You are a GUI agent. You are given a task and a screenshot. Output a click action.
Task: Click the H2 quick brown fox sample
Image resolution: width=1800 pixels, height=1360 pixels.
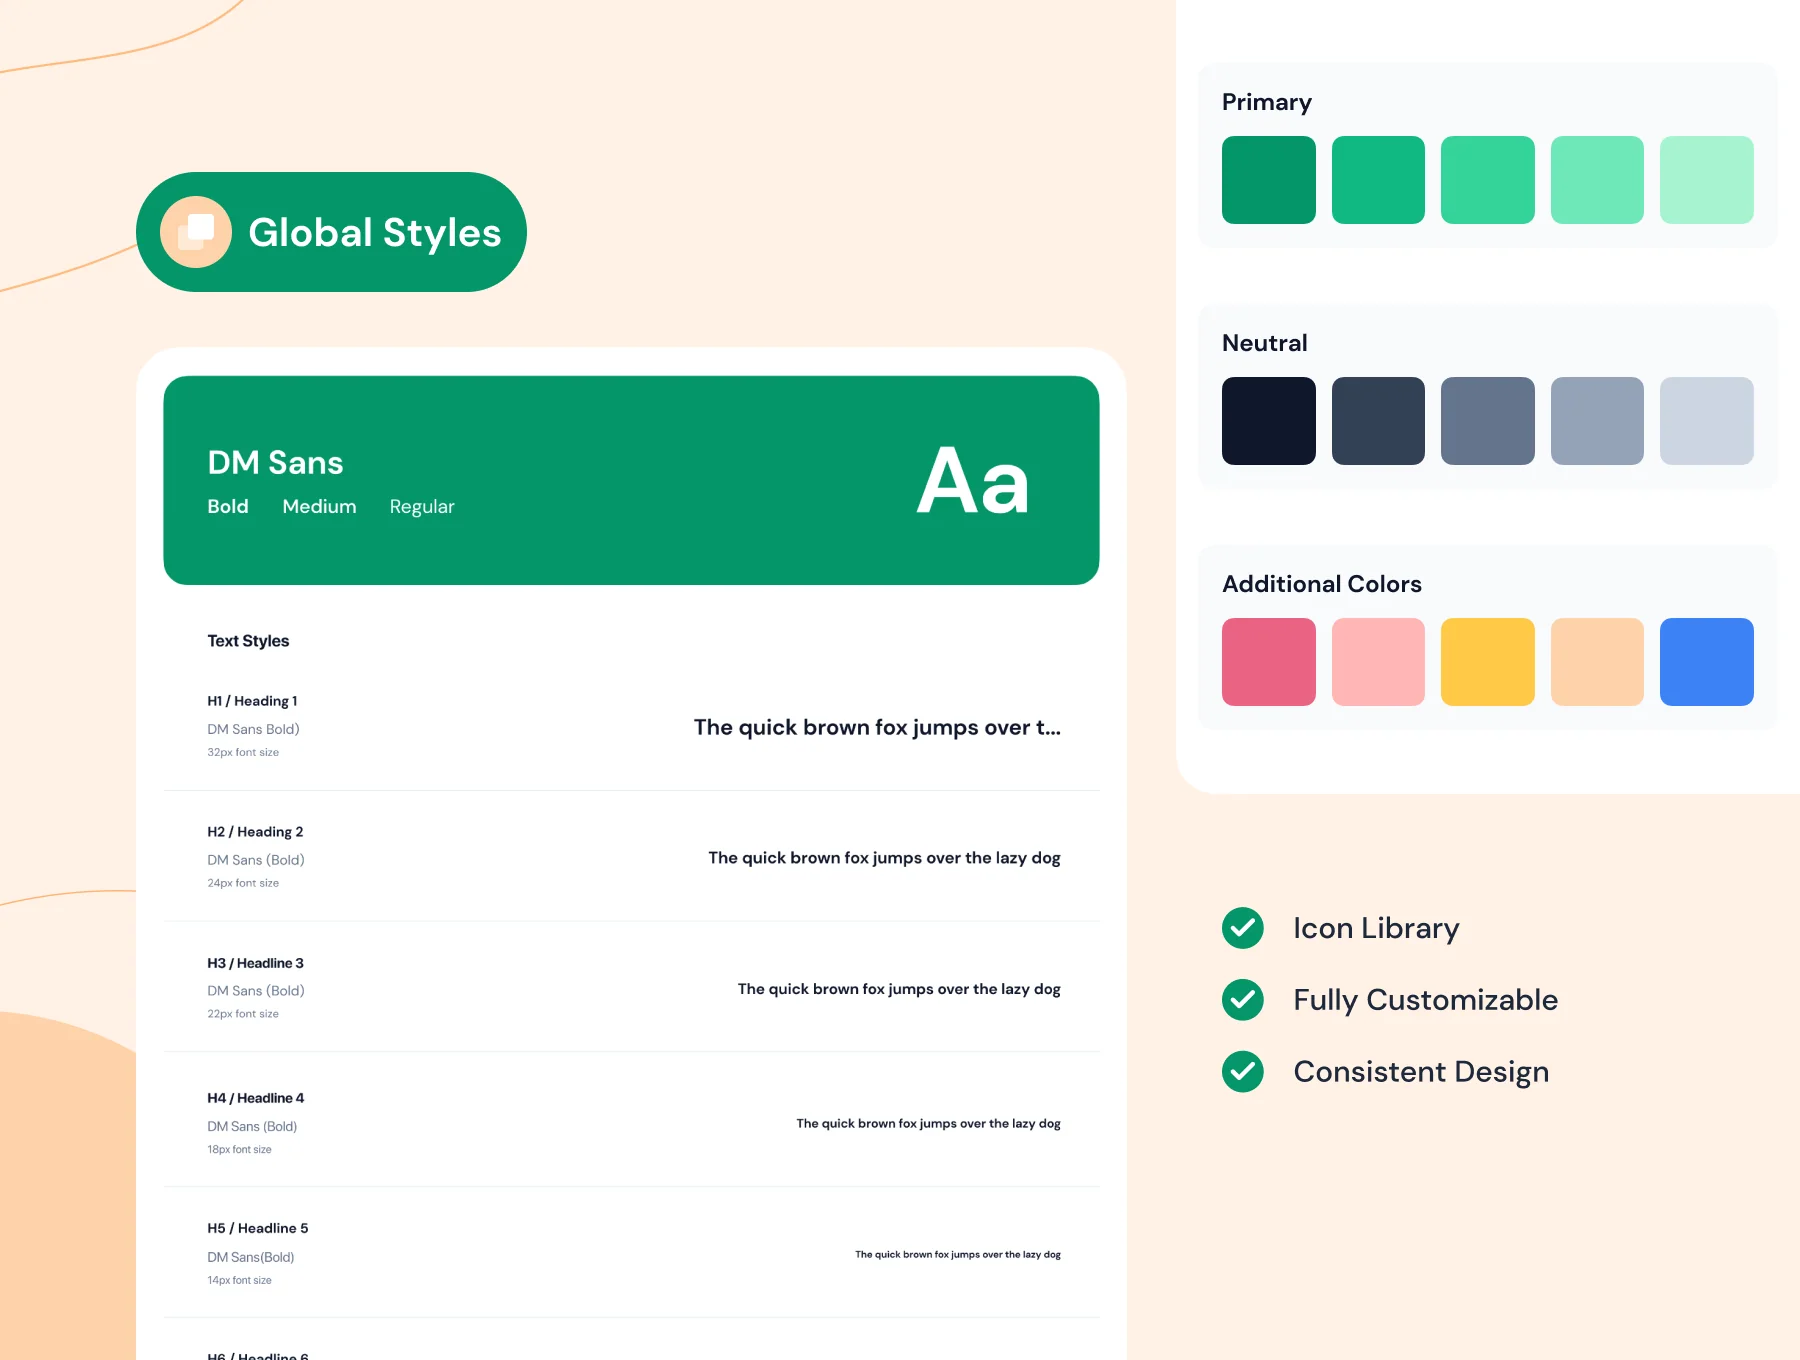(x=884, y=858)
